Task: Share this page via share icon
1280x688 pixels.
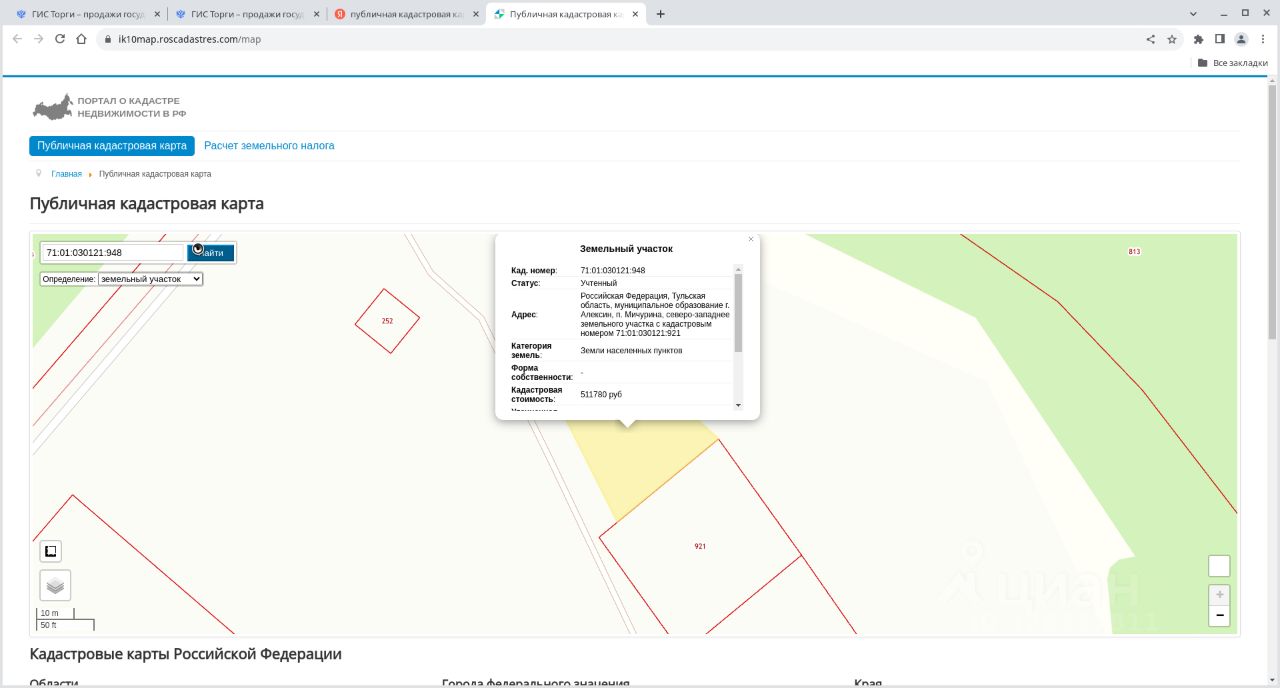Action: point(1150,39)
